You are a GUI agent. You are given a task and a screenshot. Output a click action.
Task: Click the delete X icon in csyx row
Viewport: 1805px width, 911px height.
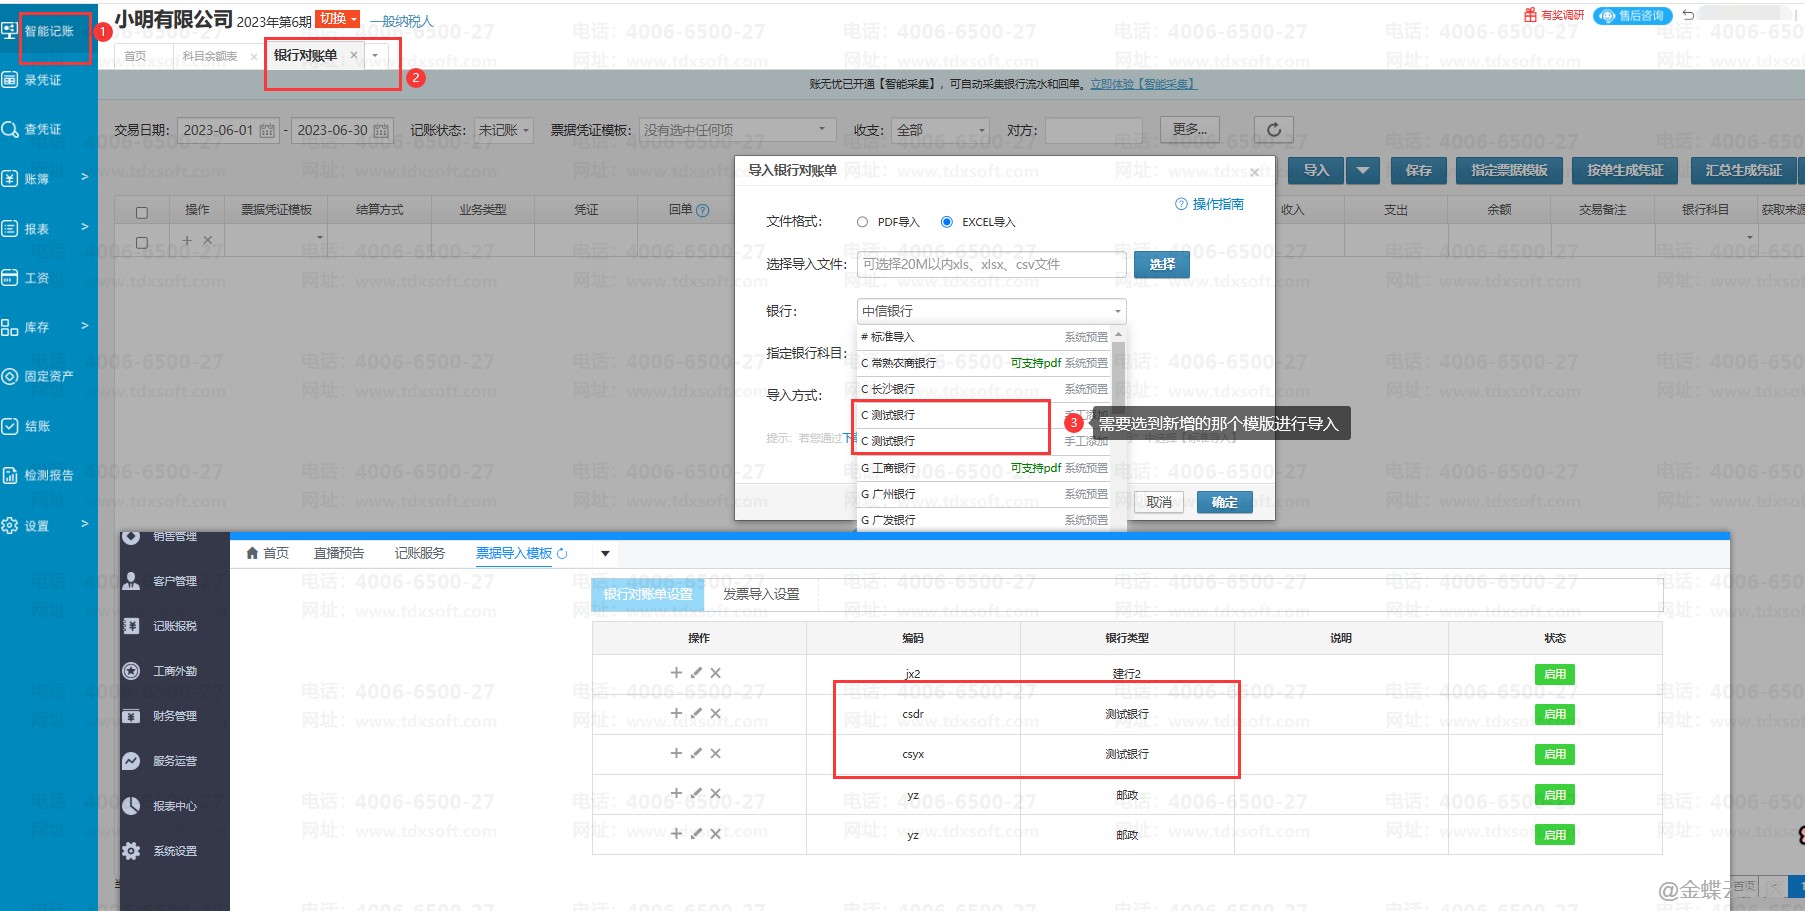coord(715,753)
